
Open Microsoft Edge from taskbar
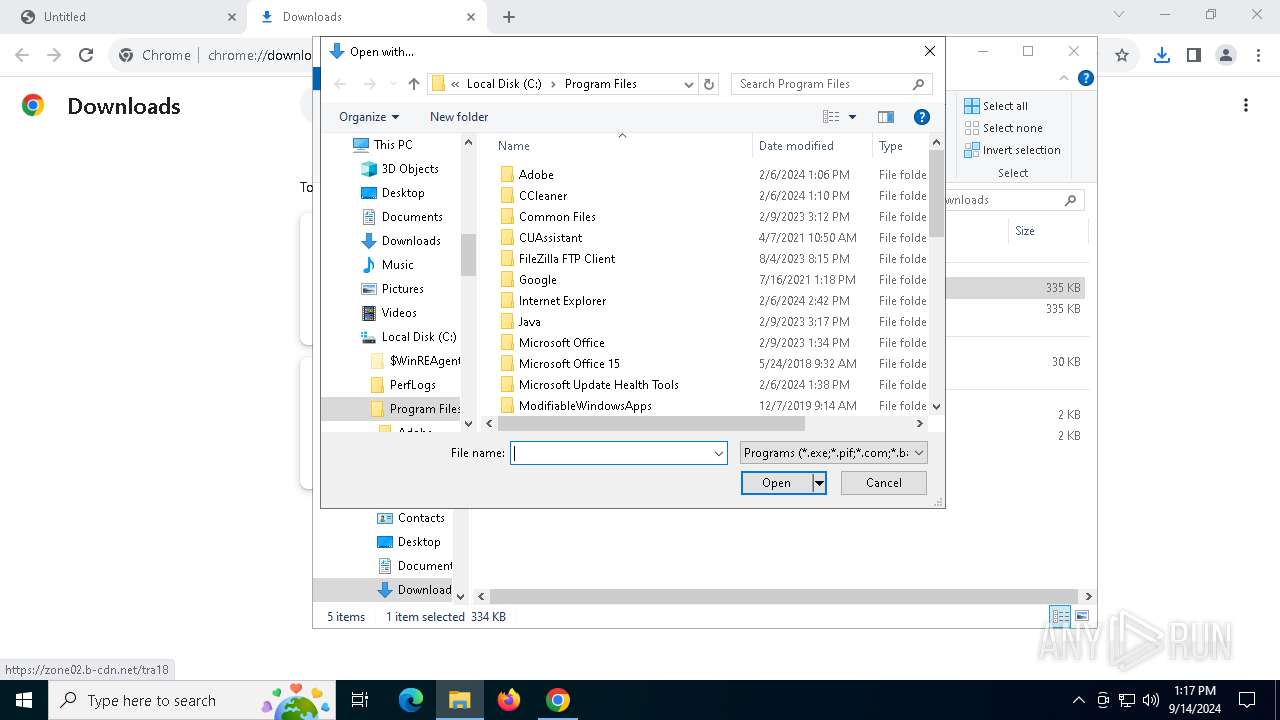click(411, 700)
